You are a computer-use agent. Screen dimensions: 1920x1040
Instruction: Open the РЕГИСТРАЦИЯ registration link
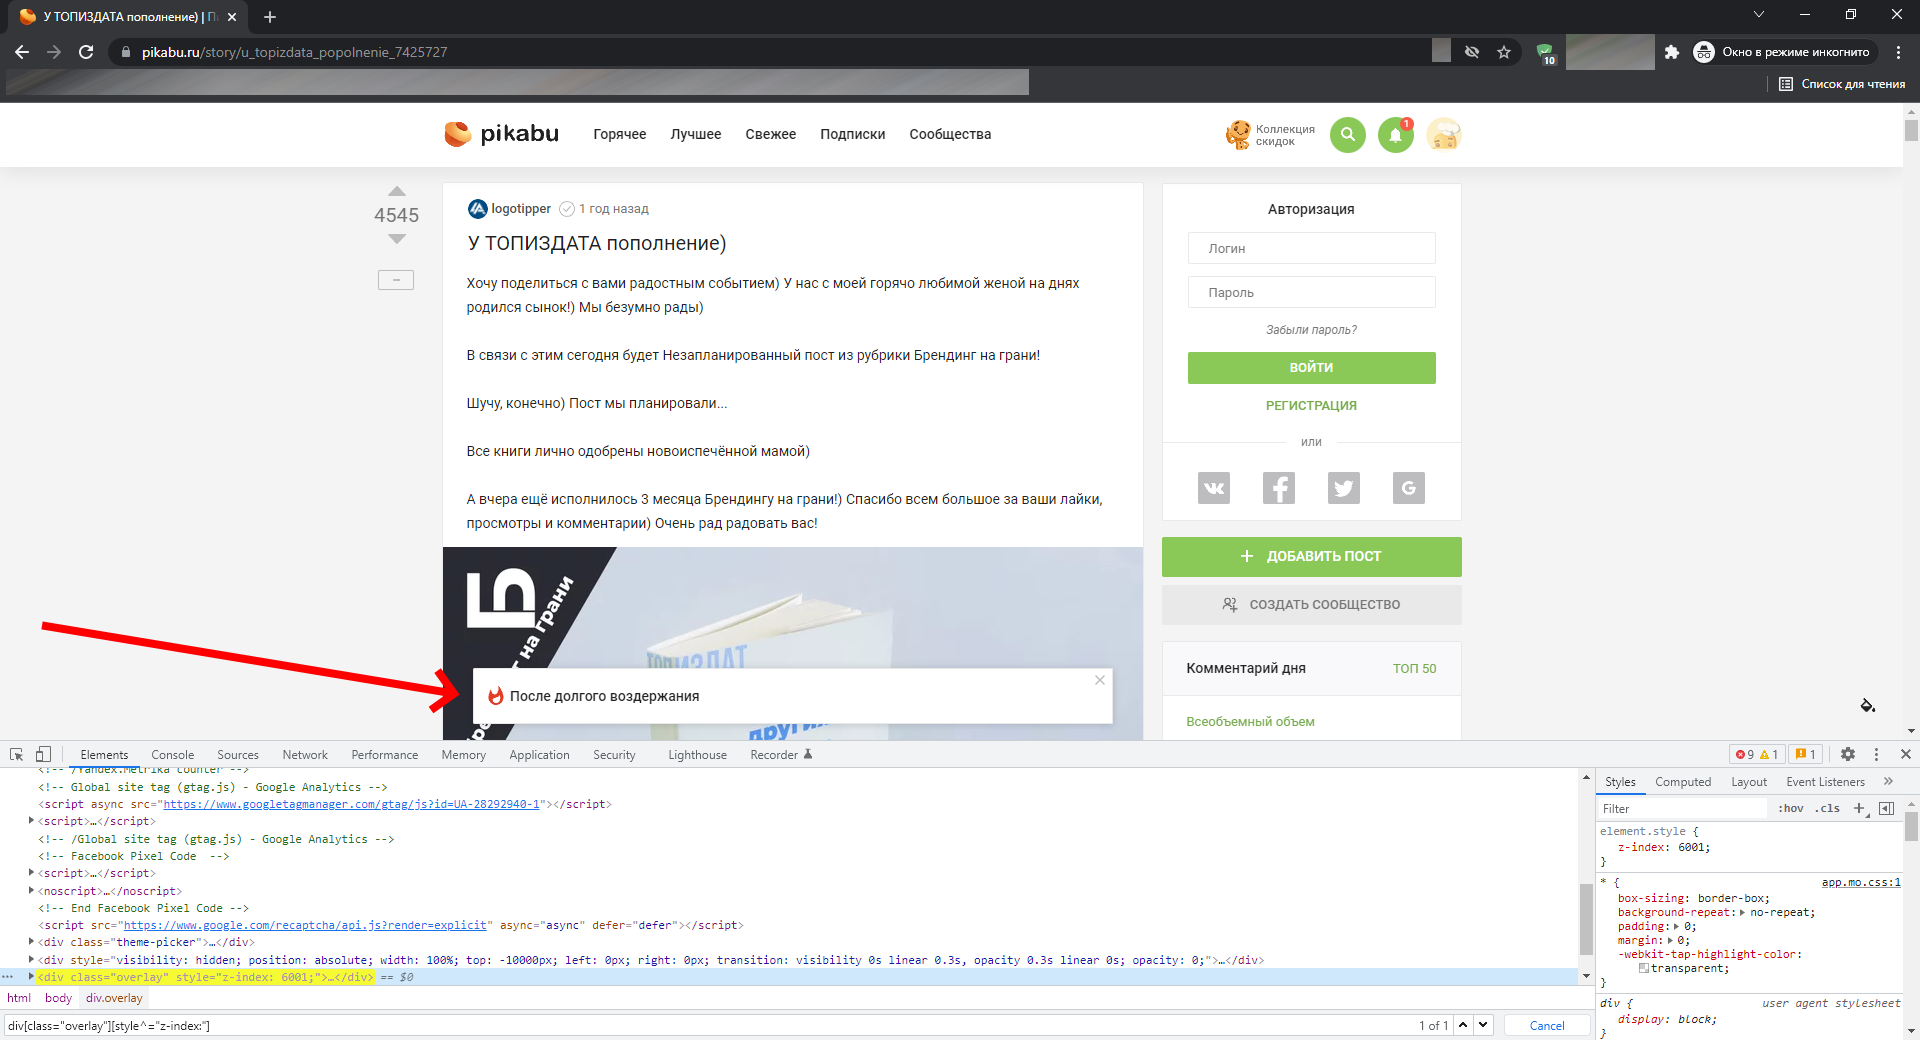tap(1311, 405)
